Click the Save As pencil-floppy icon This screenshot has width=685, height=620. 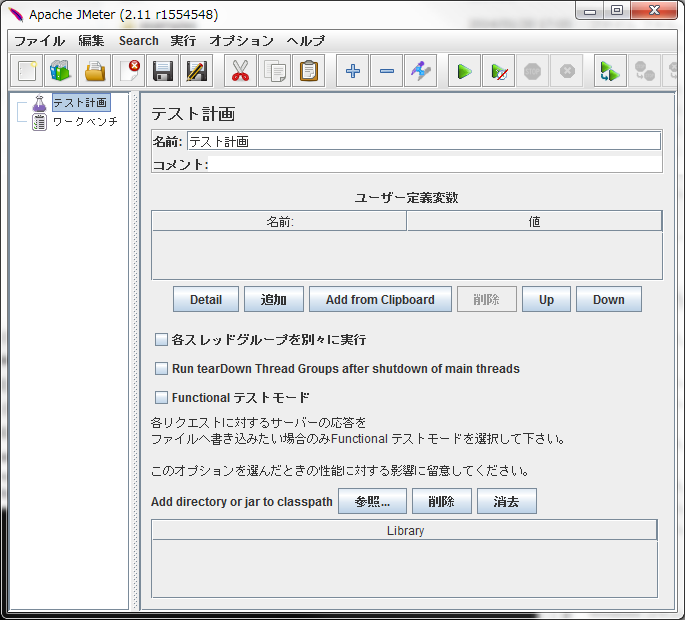click(197, 71)
